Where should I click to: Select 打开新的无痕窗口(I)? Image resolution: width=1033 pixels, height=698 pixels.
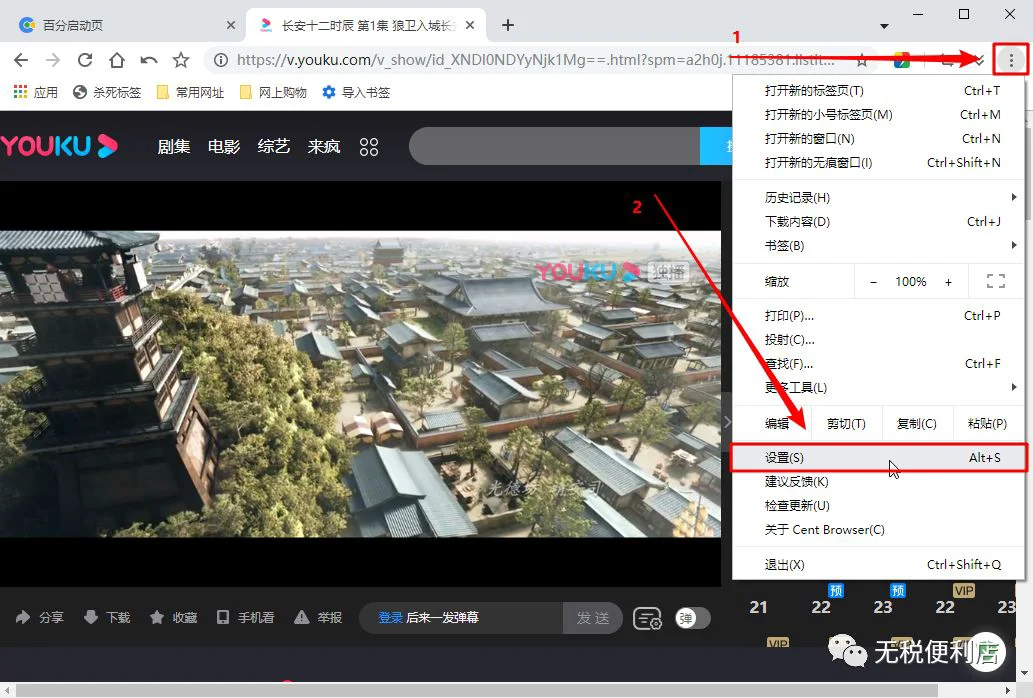tap(879, 163)
